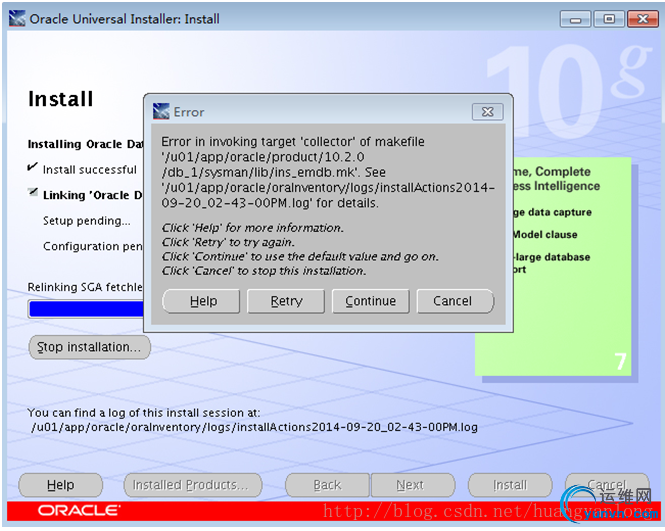Click 'Click Retry to try again' hint
The width and height of the screenshot is (665, 531).
tap(228, 242)
